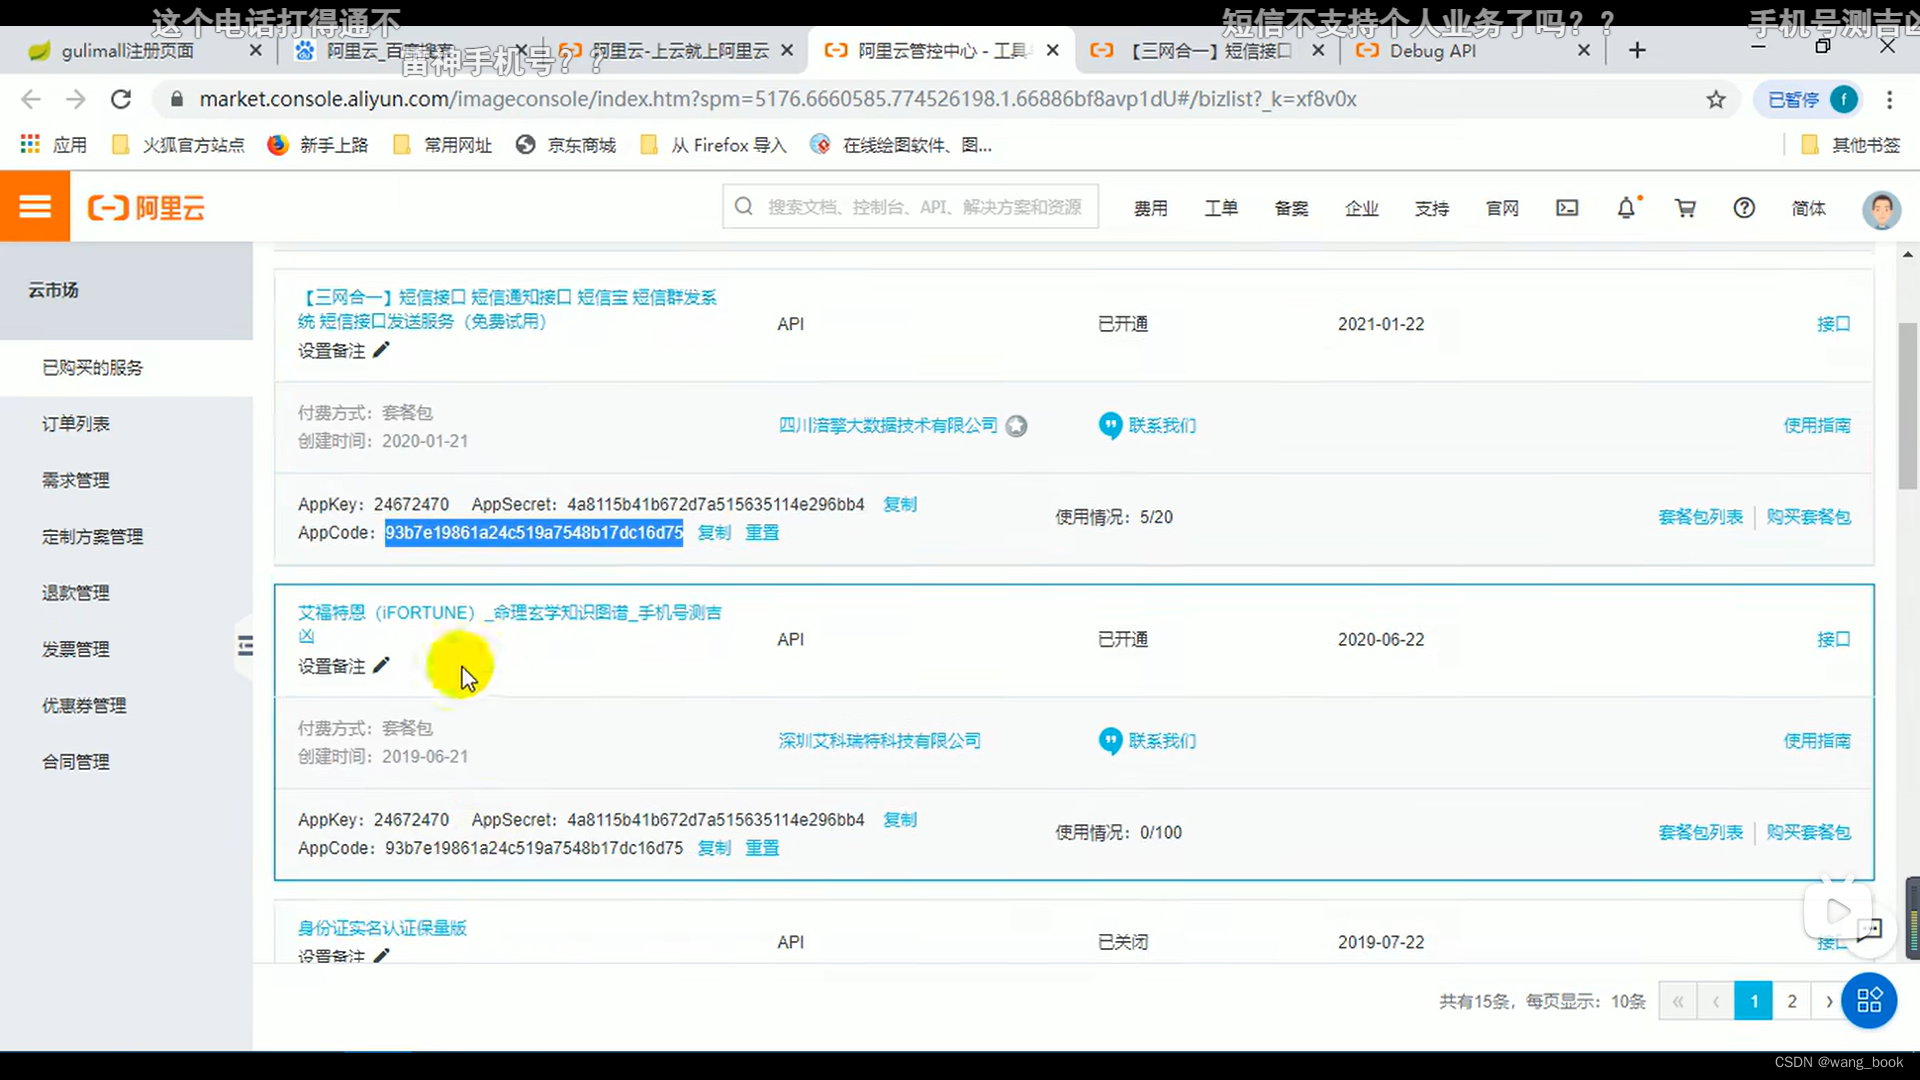Open the 费用 menu in top navigation
This screenshot has width=1920, height=1080.
coord(1150,208)
